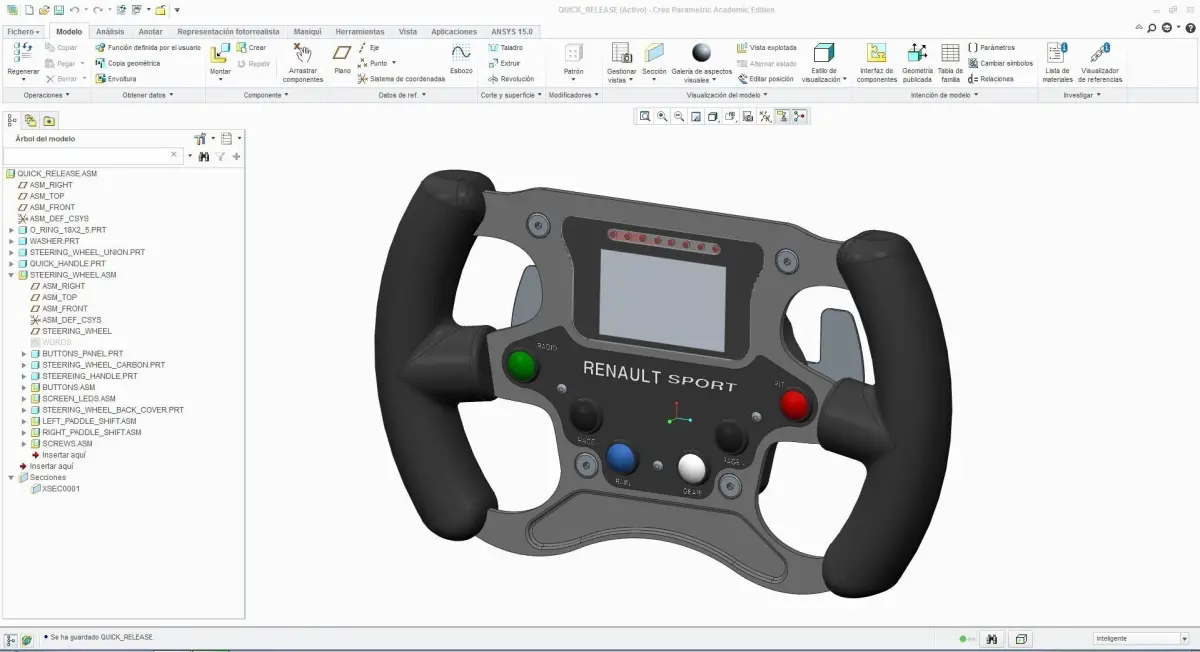Viewport: 1200px width, 652px height.
Task: Collapse the Secciones node
Action: 11,477
